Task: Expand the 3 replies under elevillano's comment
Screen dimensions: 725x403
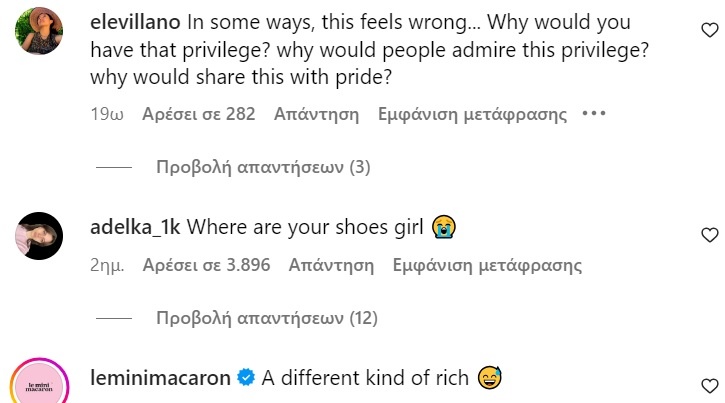Action: click(263, 167)
